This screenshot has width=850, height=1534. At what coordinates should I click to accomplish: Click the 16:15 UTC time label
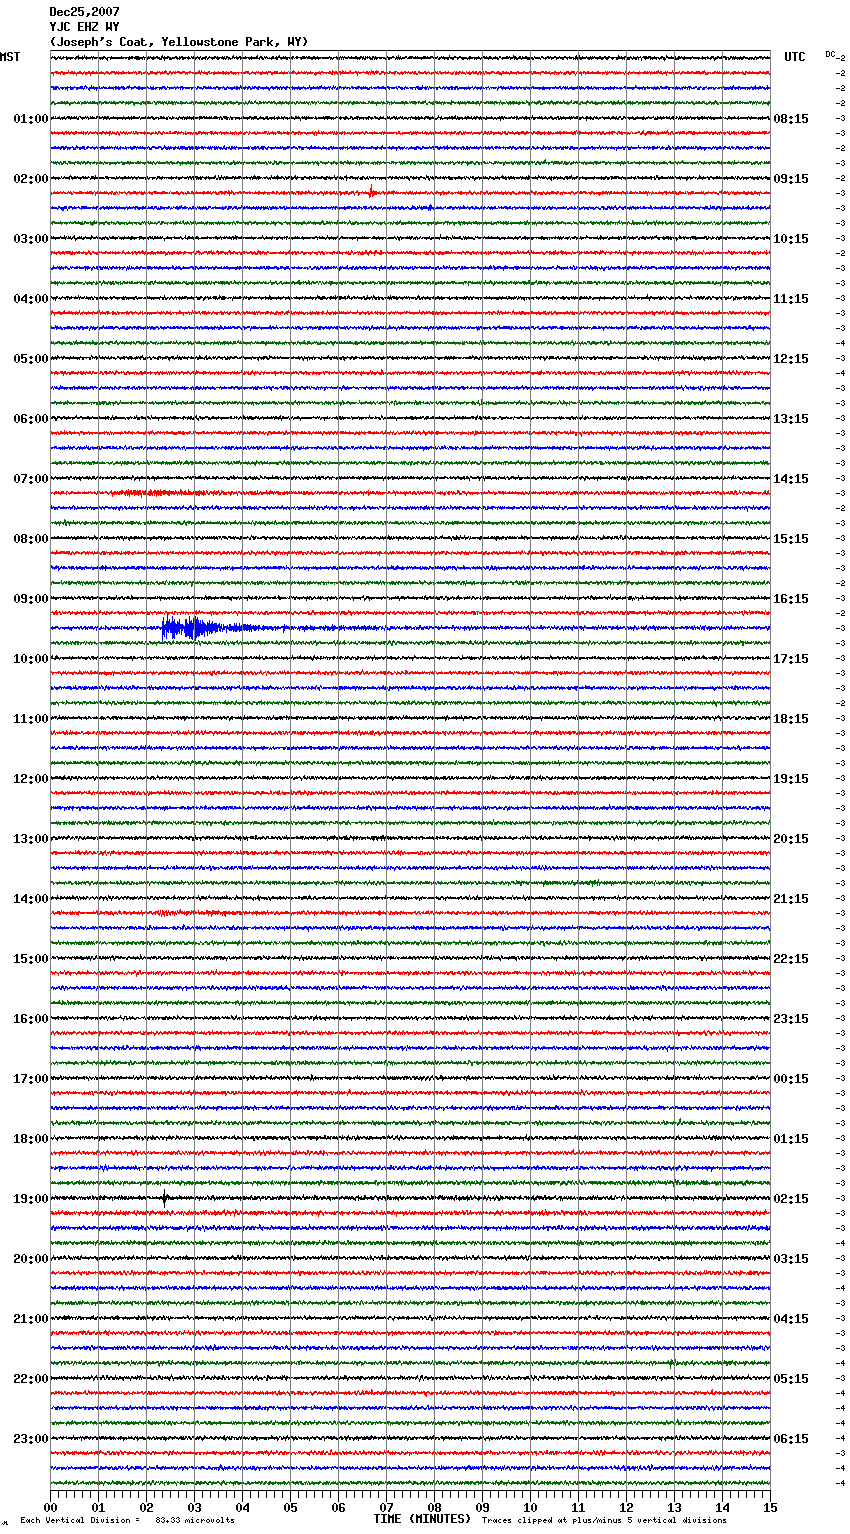coord(791,599)
